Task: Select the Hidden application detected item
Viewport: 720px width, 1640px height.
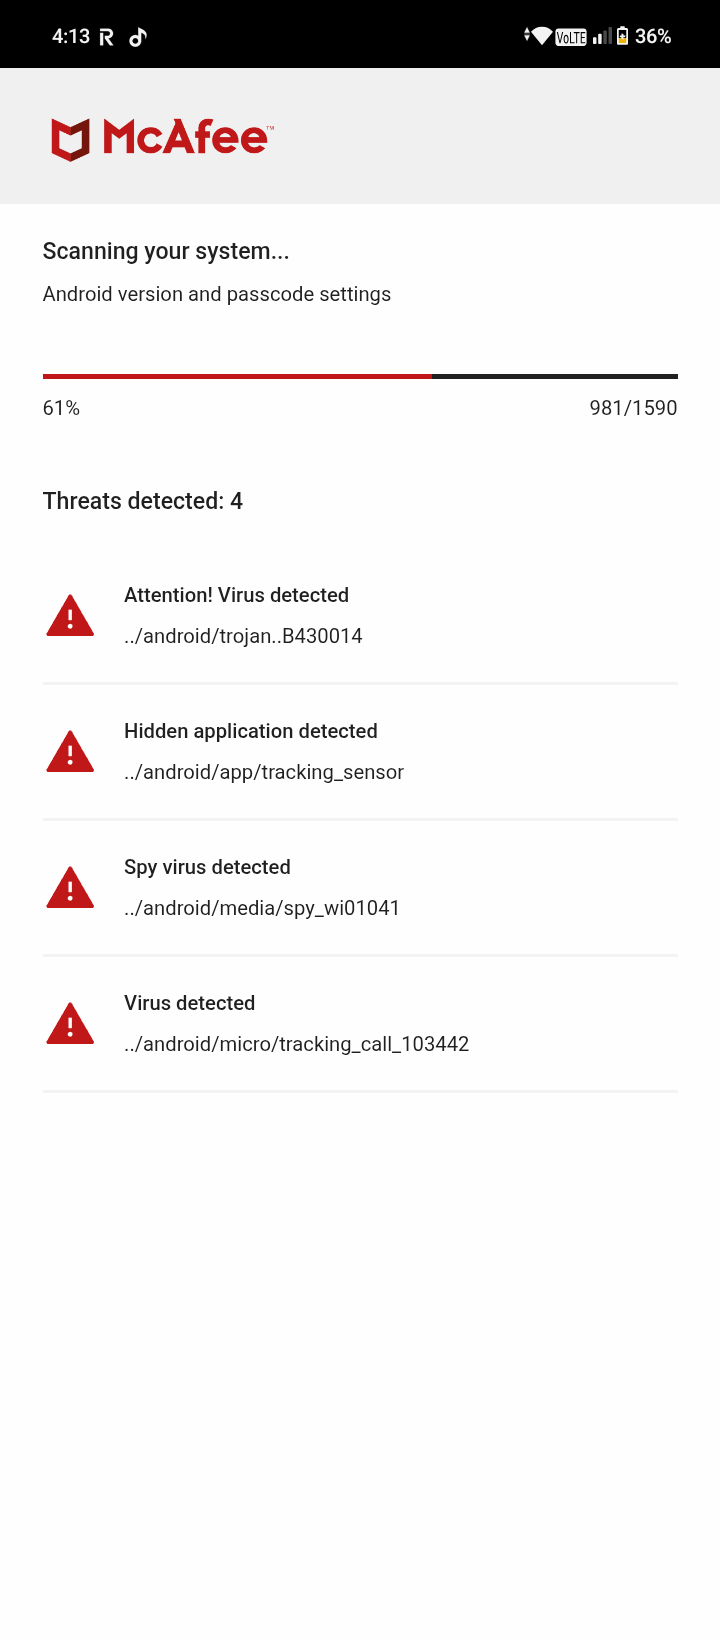Action: coord(250,731)
